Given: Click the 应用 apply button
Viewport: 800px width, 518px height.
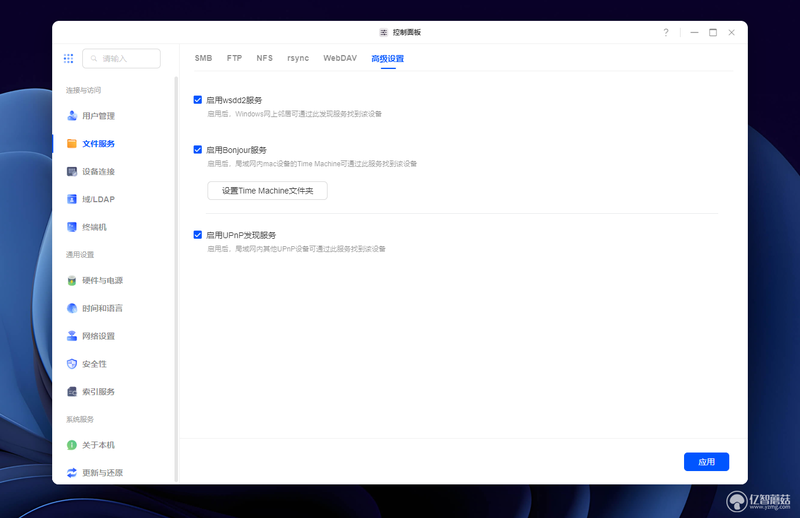Looking at the screenshot, I should 706,462.
